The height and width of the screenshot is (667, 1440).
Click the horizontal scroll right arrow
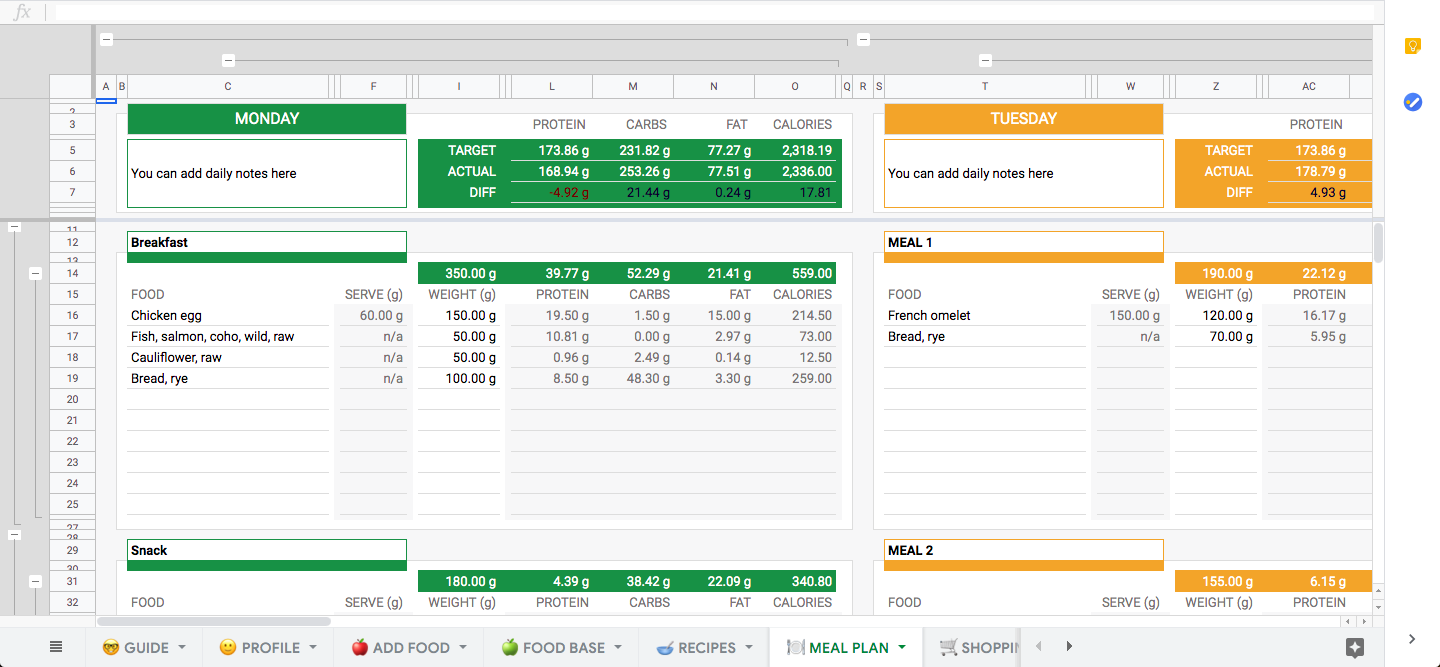pyautogui.click(x=1363, y=621)
